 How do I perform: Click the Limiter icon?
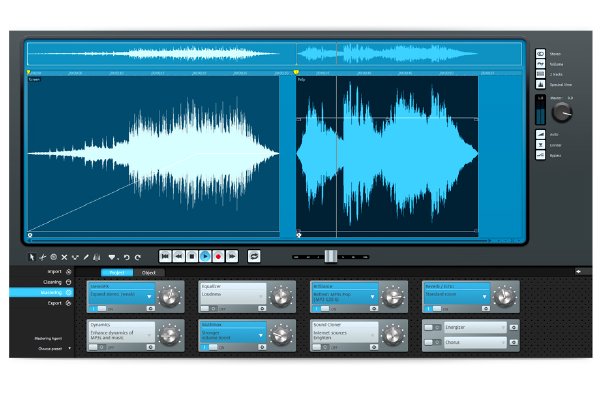pyautogui.click(x=540, y=145)
